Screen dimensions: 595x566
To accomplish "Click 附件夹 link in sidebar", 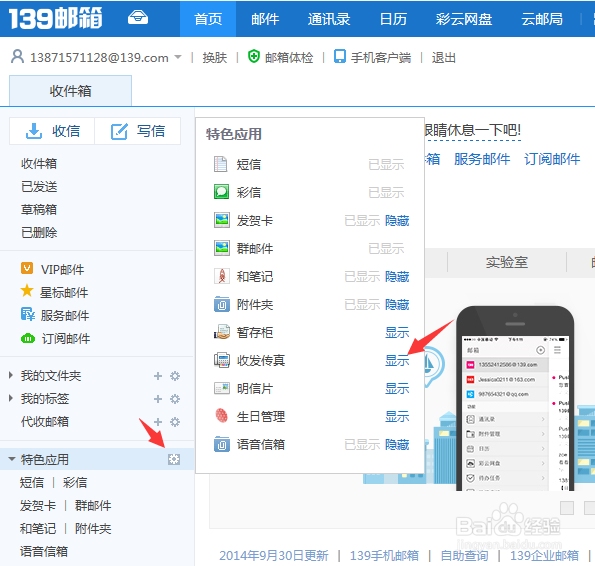I will (93, 528).
